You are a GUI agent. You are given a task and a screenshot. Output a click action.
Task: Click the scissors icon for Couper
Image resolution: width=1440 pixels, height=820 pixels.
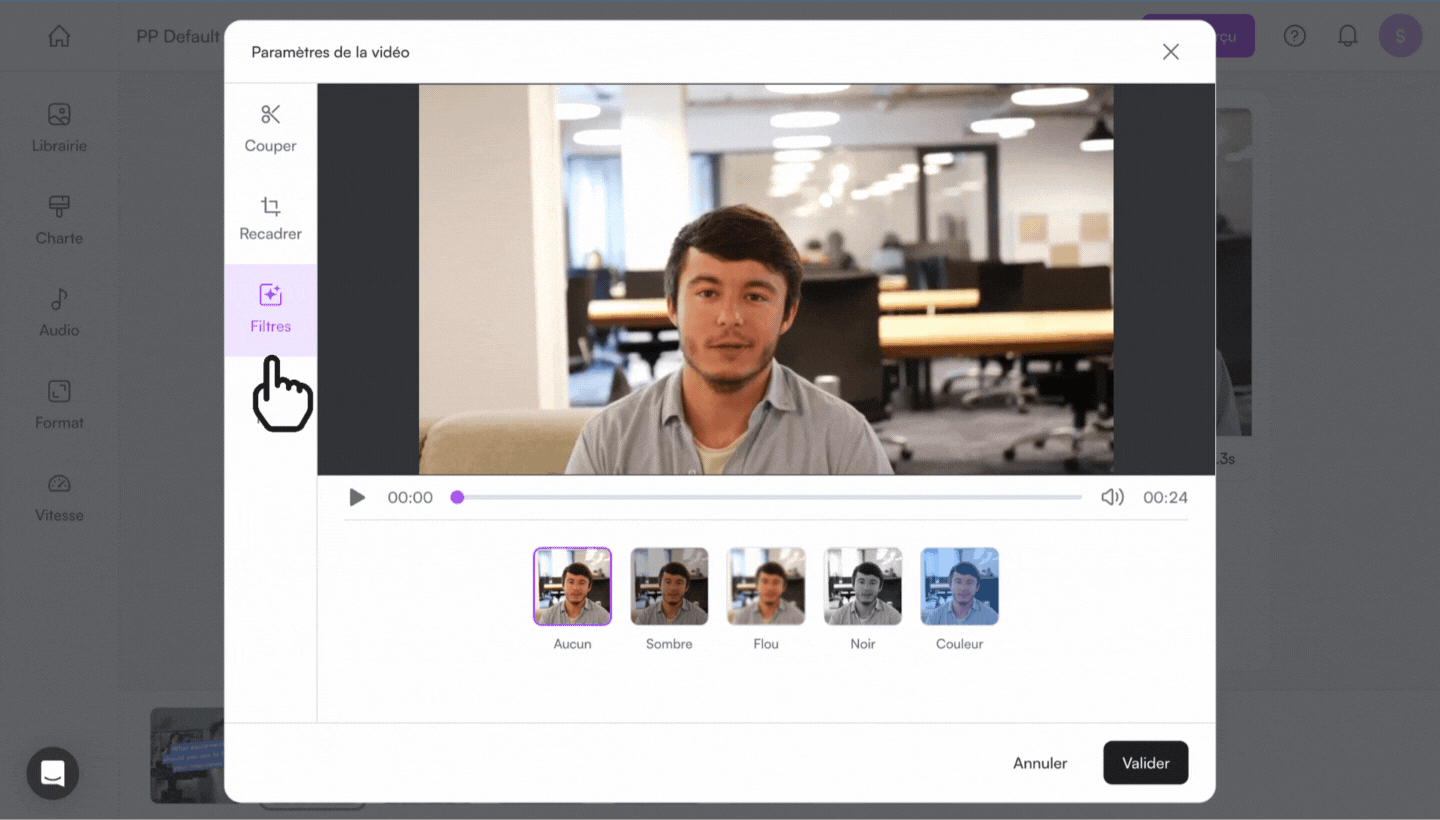point(270,114)
